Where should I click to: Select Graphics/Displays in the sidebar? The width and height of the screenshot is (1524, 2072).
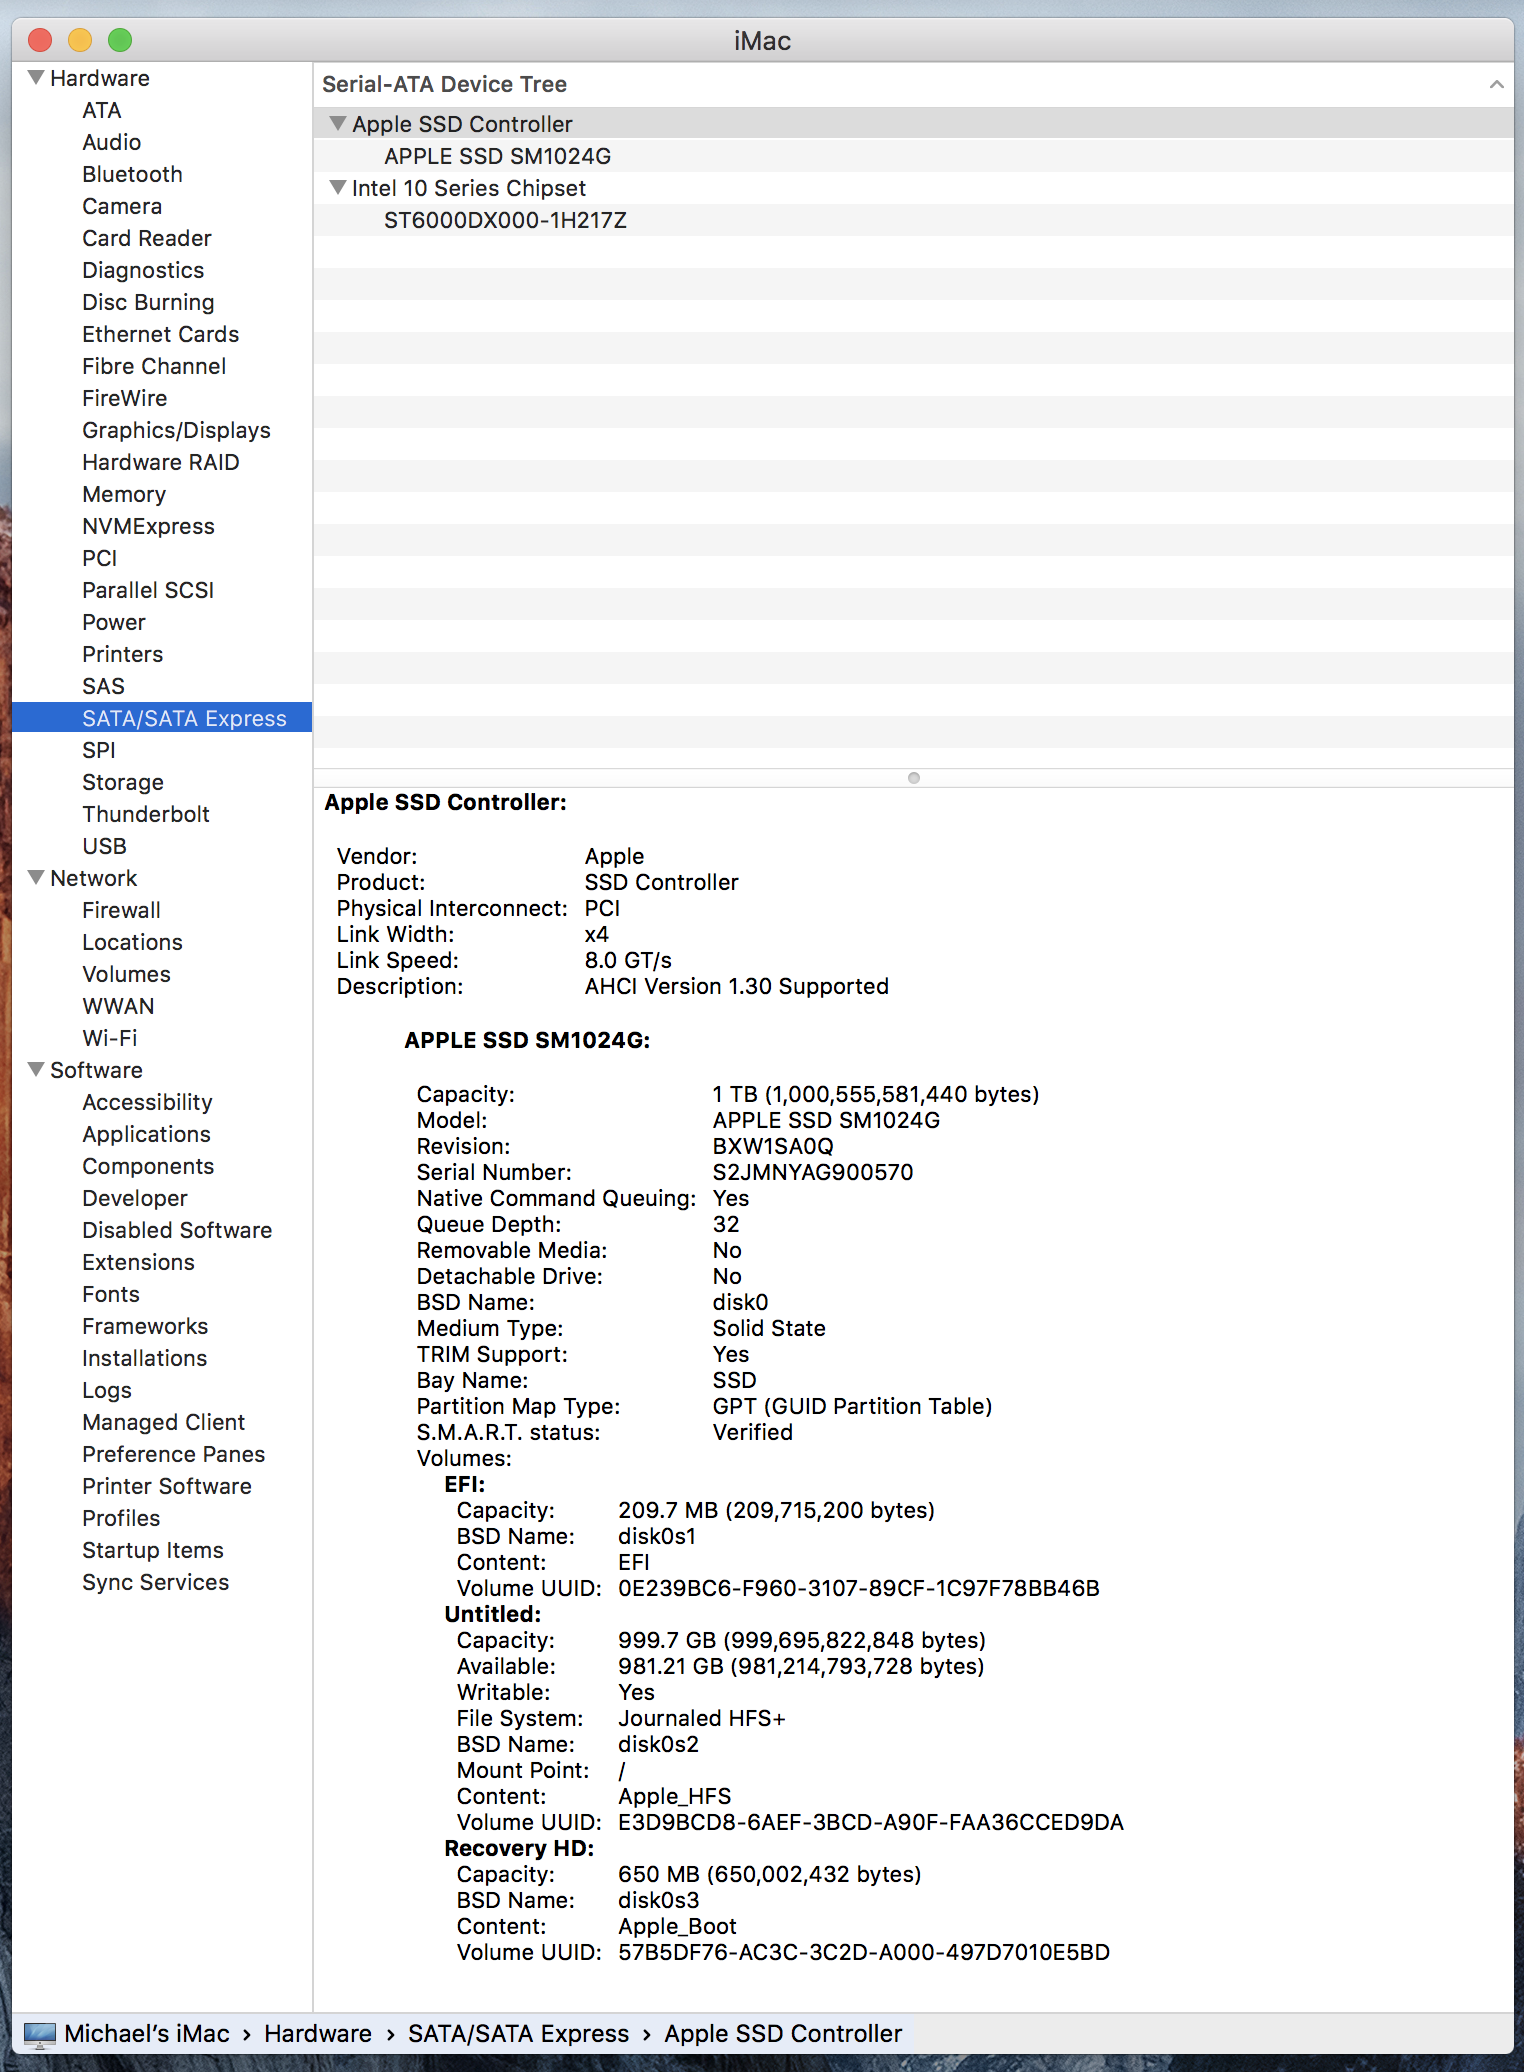click(x=176, y=430)
